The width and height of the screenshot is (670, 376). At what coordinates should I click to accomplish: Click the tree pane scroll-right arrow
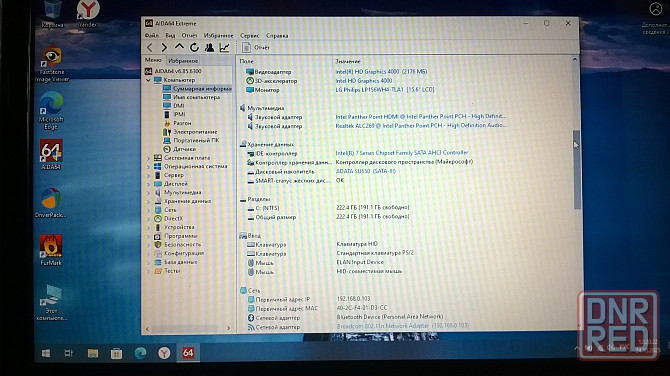[x=229, y=328]
